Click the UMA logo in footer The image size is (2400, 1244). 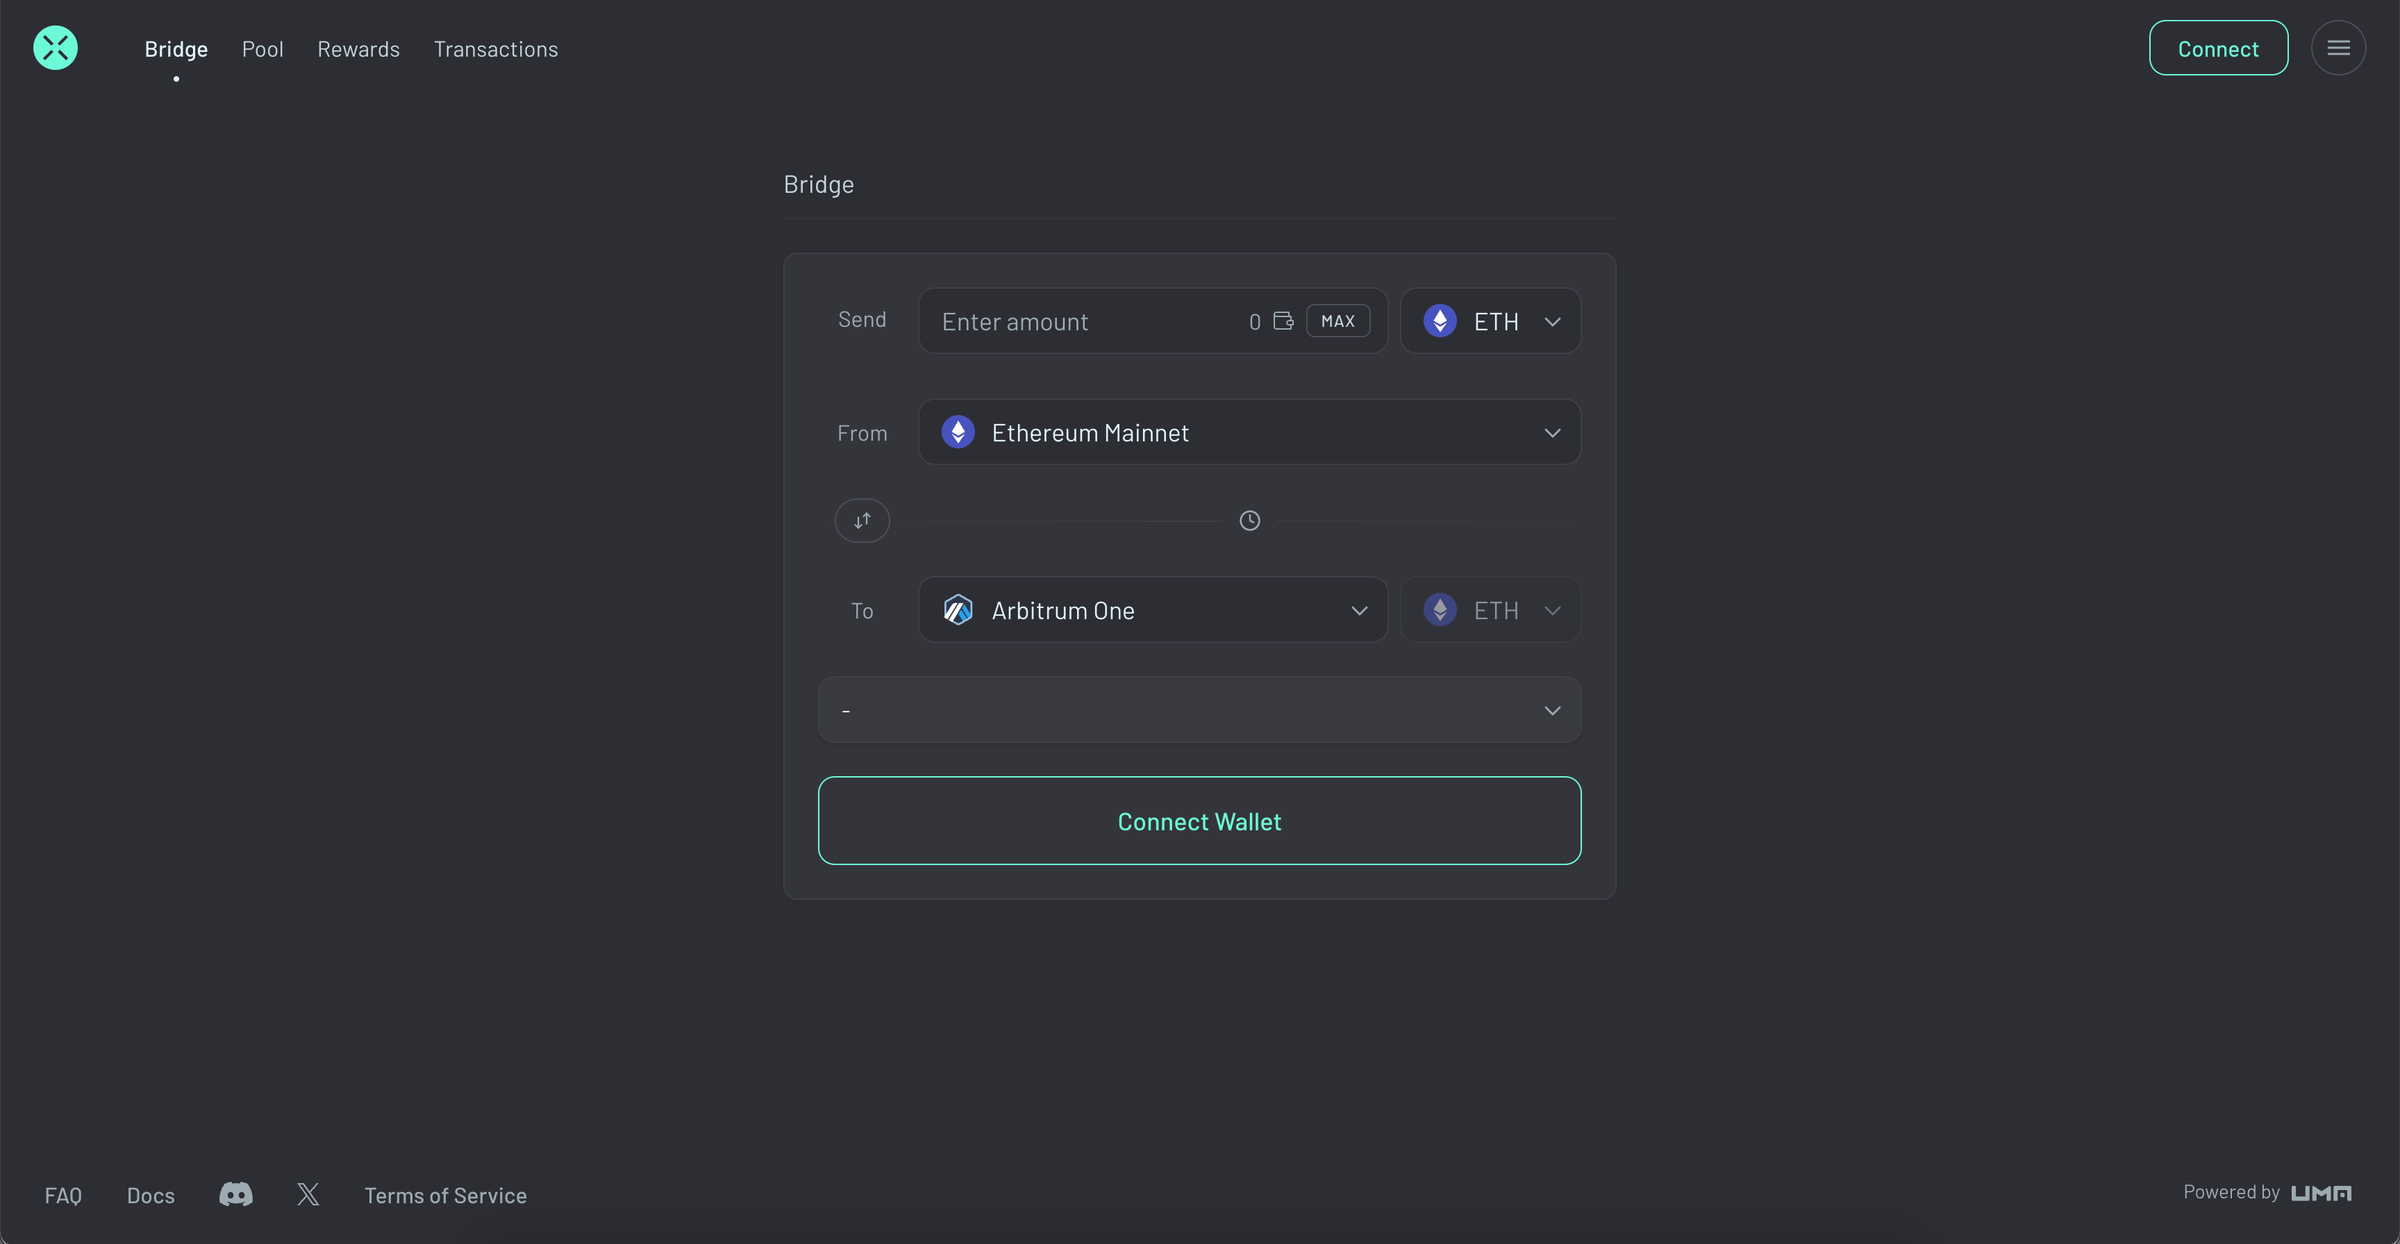pyautogui.click(x=2321, y=1193)
